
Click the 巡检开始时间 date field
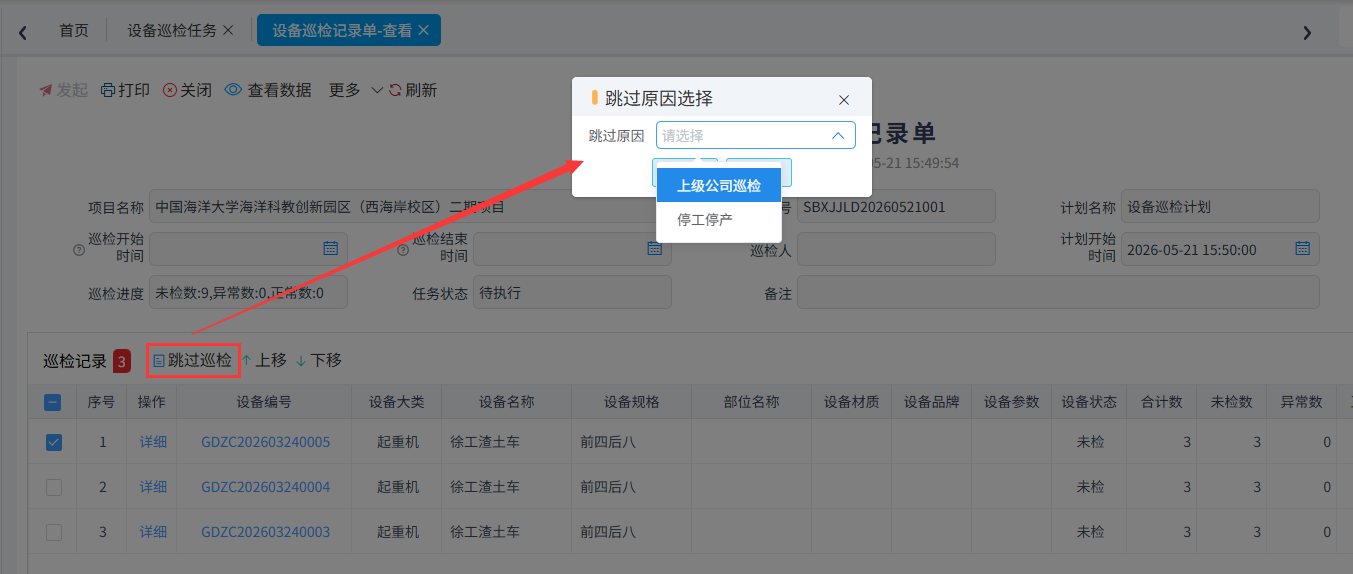pyautogui.click(x=248, y=249)
